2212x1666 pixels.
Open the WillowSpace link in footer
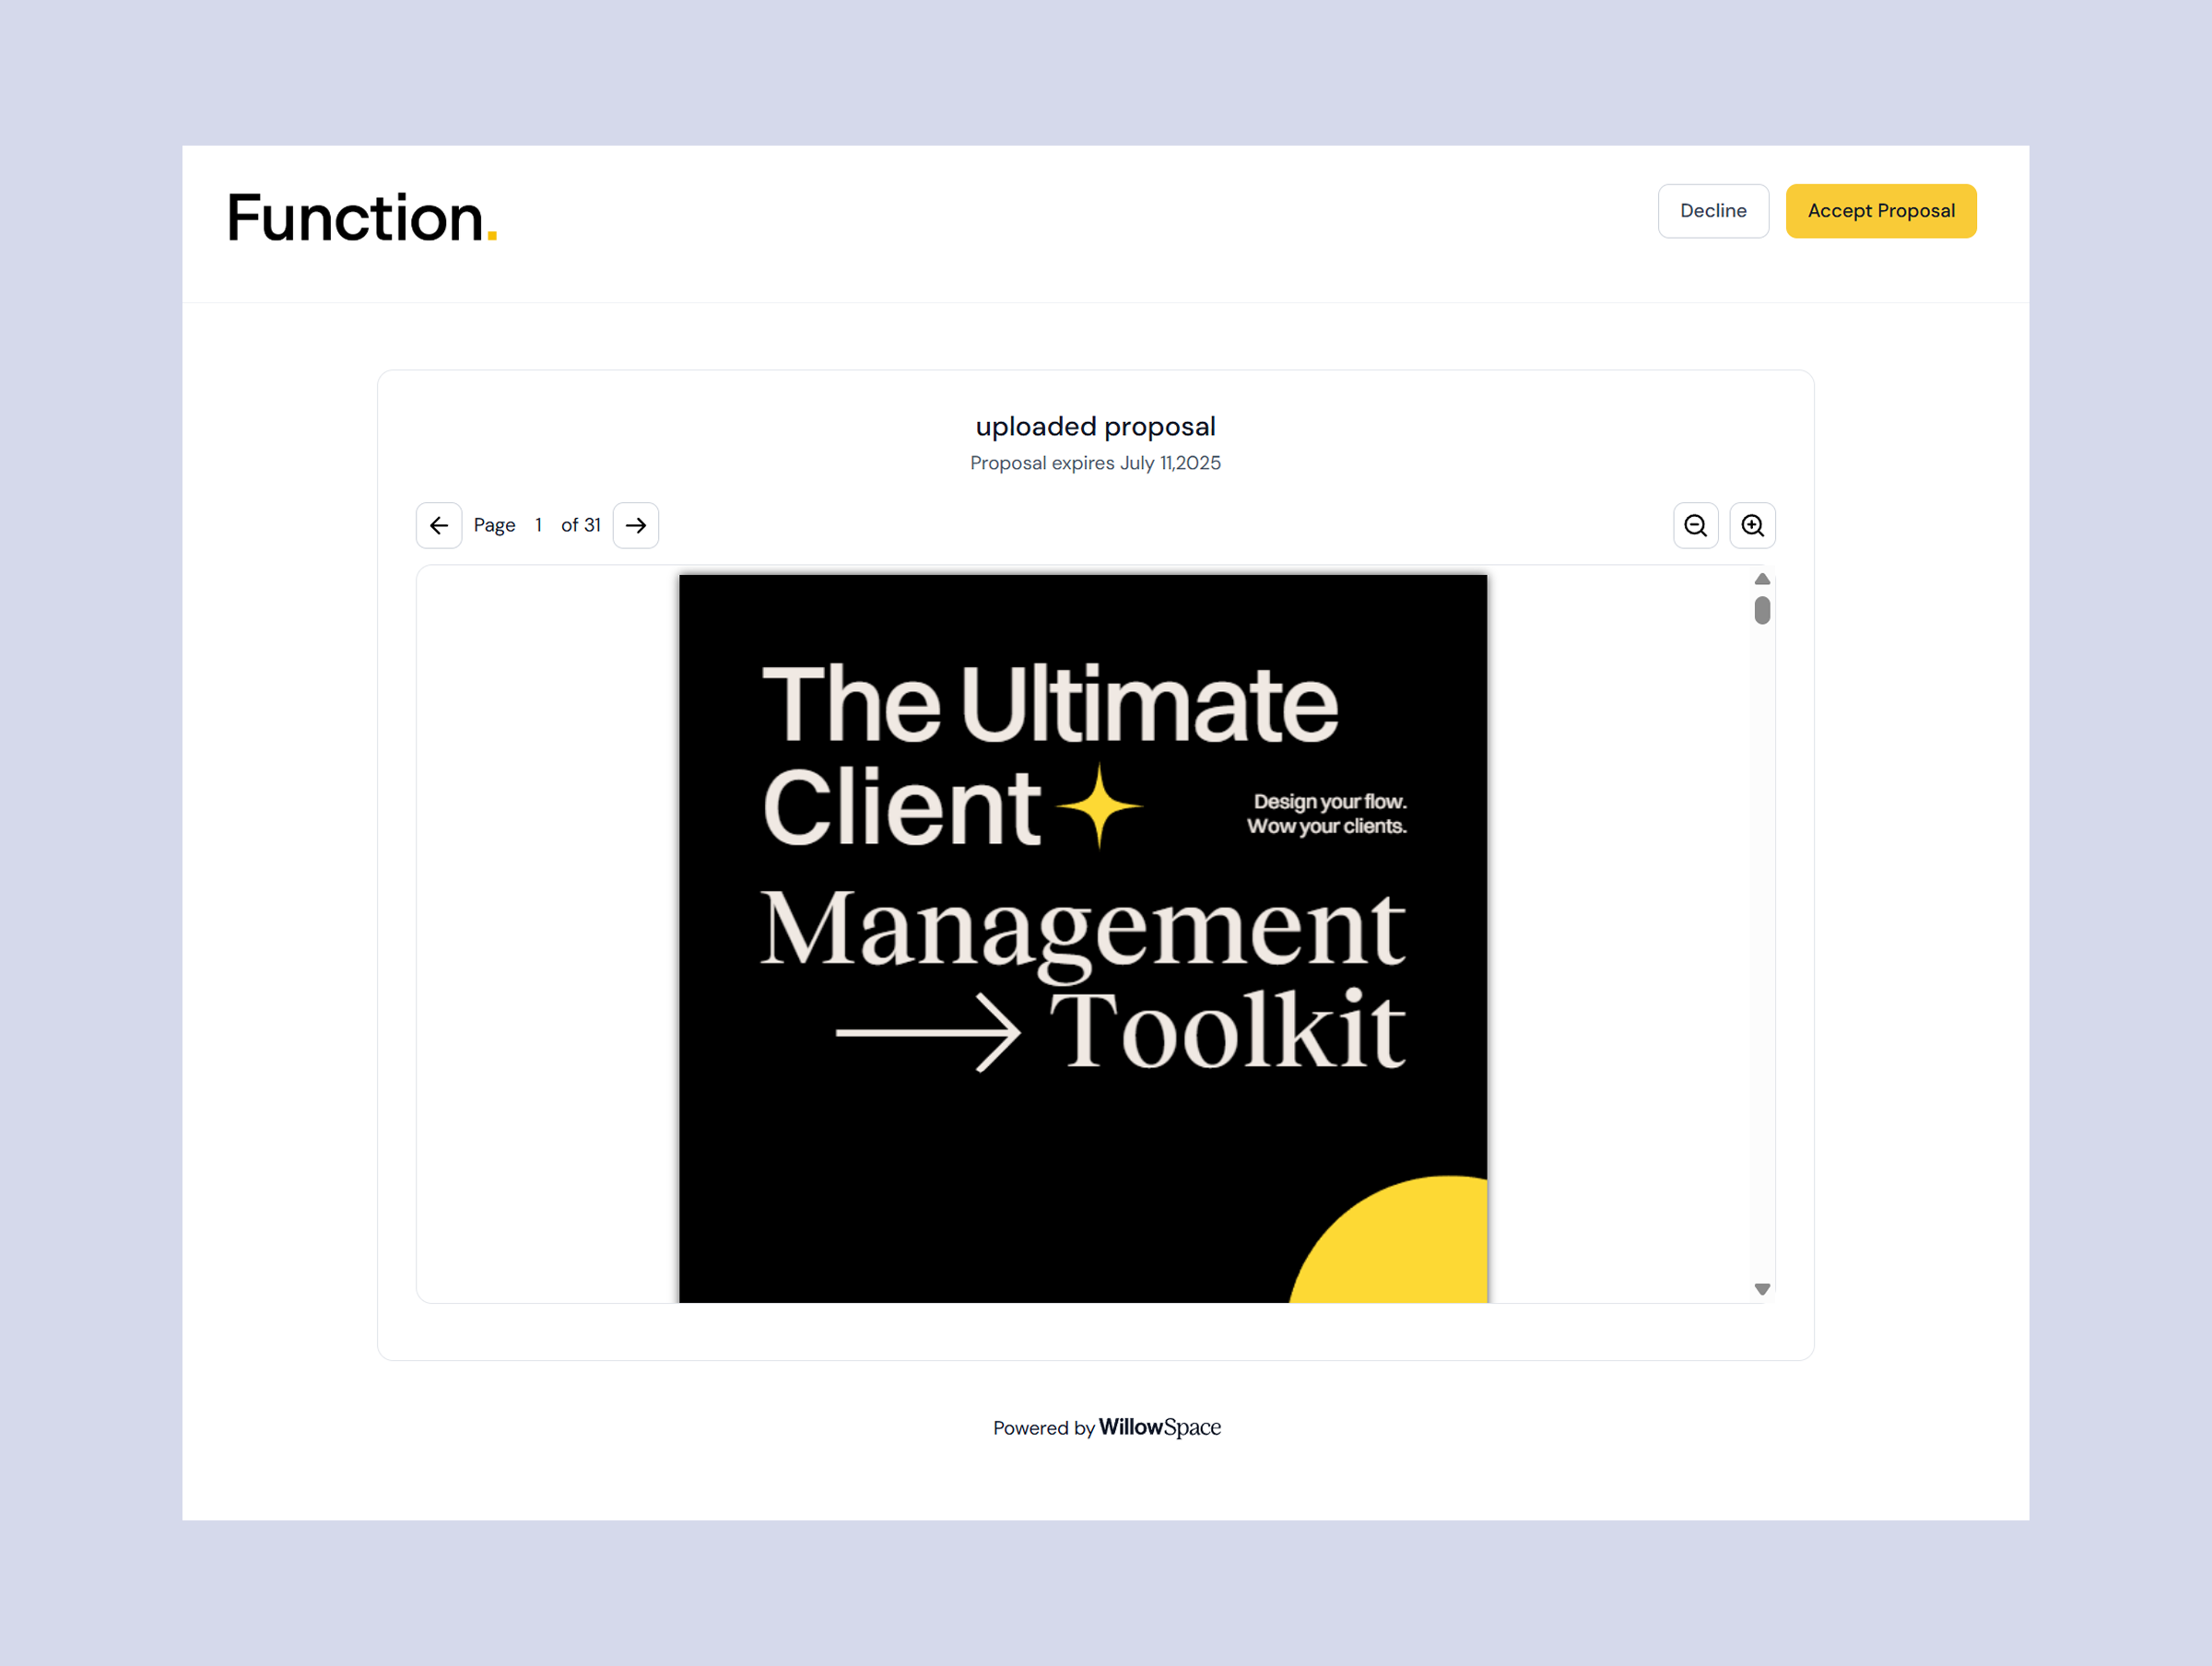click(x=1160, y=1427)
